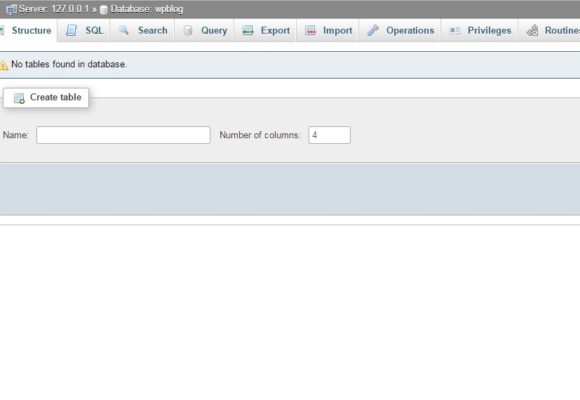Click the yellow warning triangle icon
The height and width of the screenshot is (400, 580).
click(x=4, y=65)
